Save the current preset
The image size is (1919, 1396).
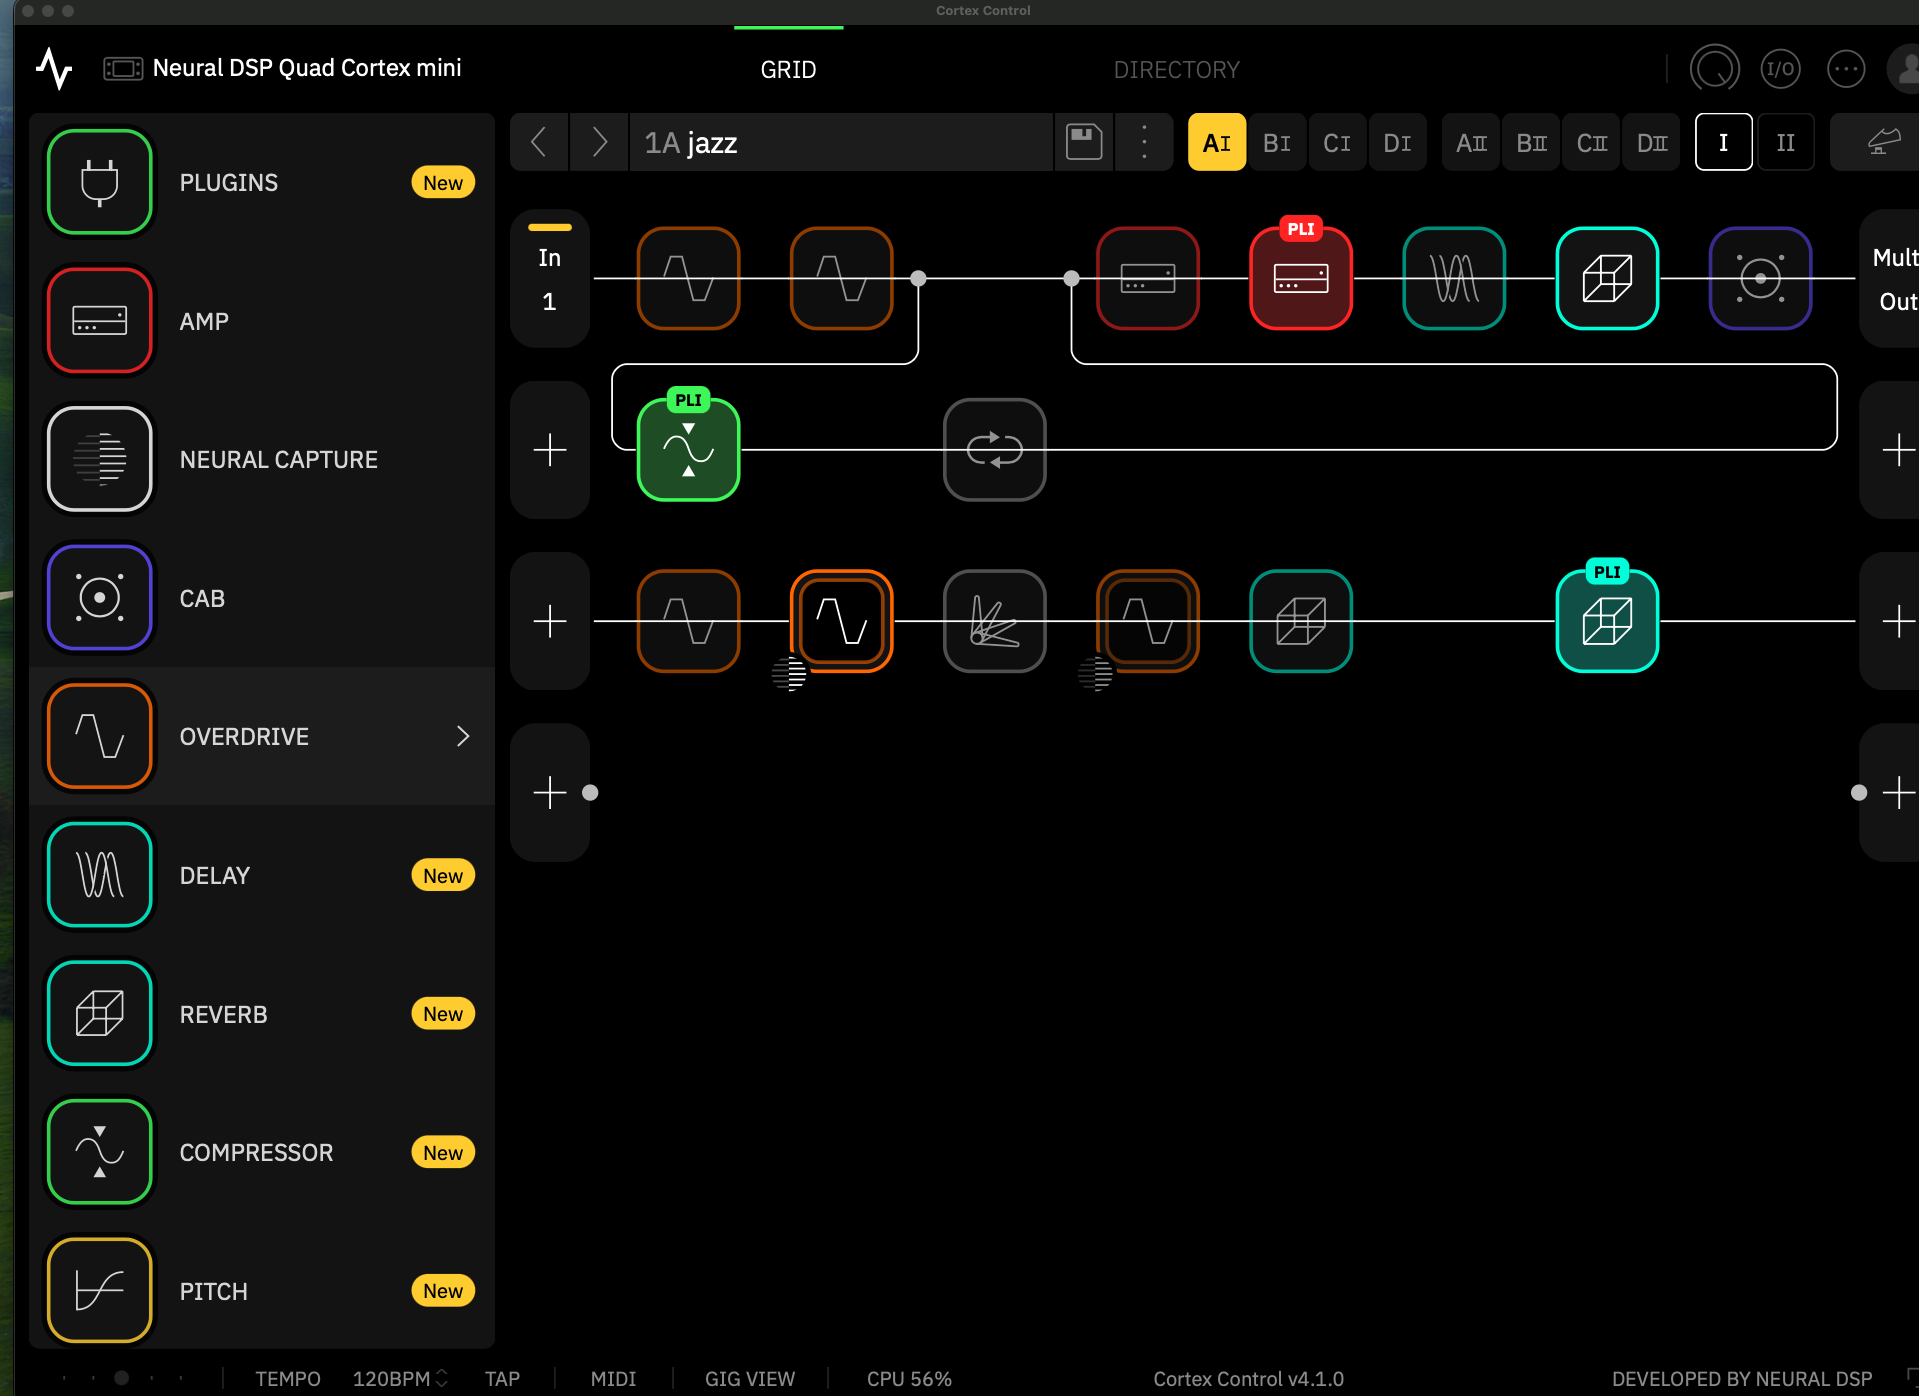(x=1084, y=142)
